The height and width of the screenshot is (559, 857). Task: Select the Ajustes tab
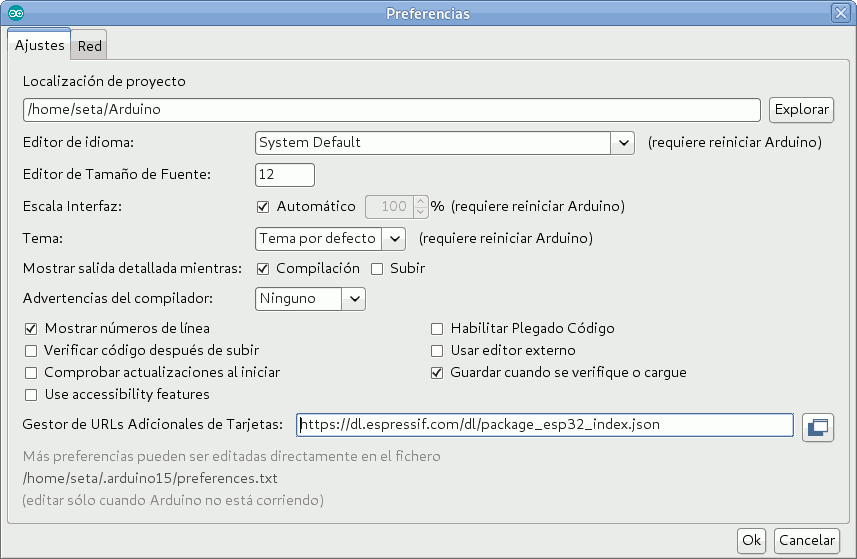(x=39, y=45)
